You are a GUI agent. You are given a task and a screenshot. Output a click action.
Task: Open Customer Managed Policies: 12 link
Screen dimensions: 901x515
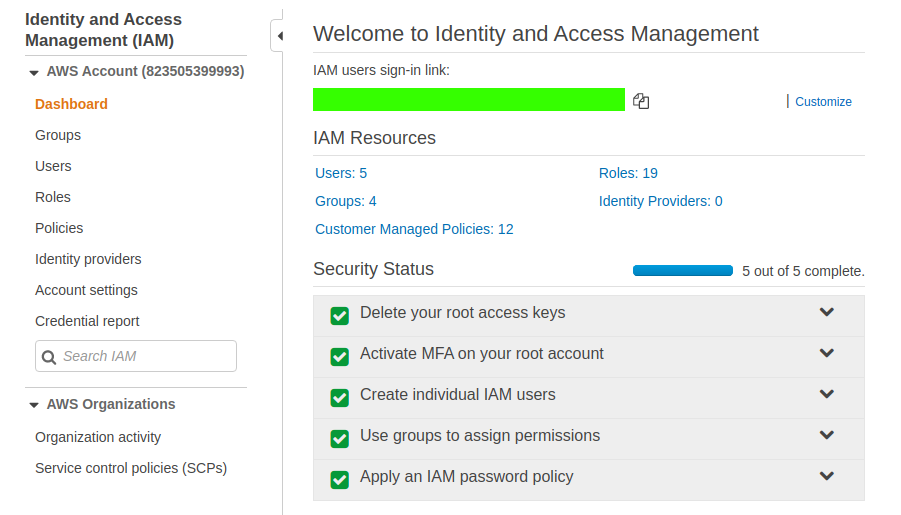tap(414, 229)
